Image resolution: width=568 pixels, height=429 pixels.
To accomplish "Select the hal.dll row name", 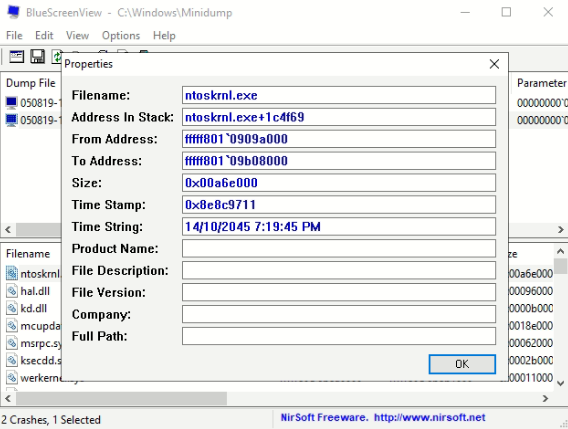I will [35, 291].
